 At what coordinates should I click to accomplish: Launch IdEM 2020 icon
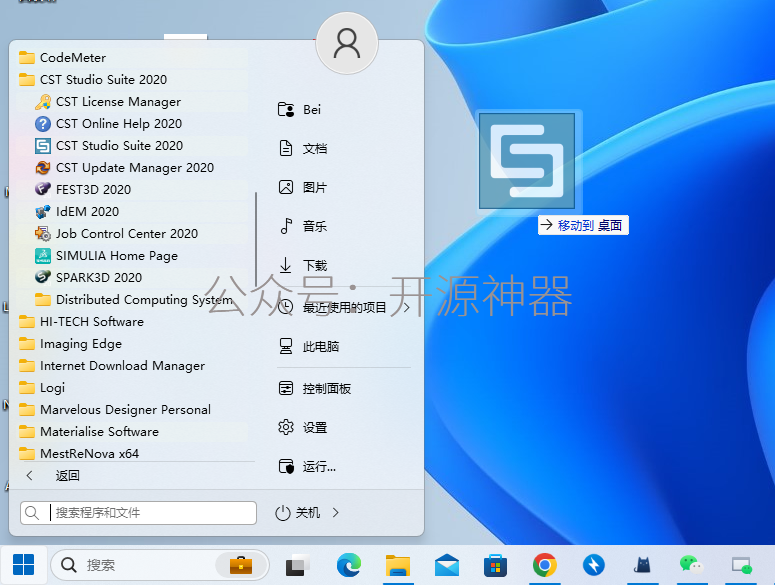(x=43, y=211)
